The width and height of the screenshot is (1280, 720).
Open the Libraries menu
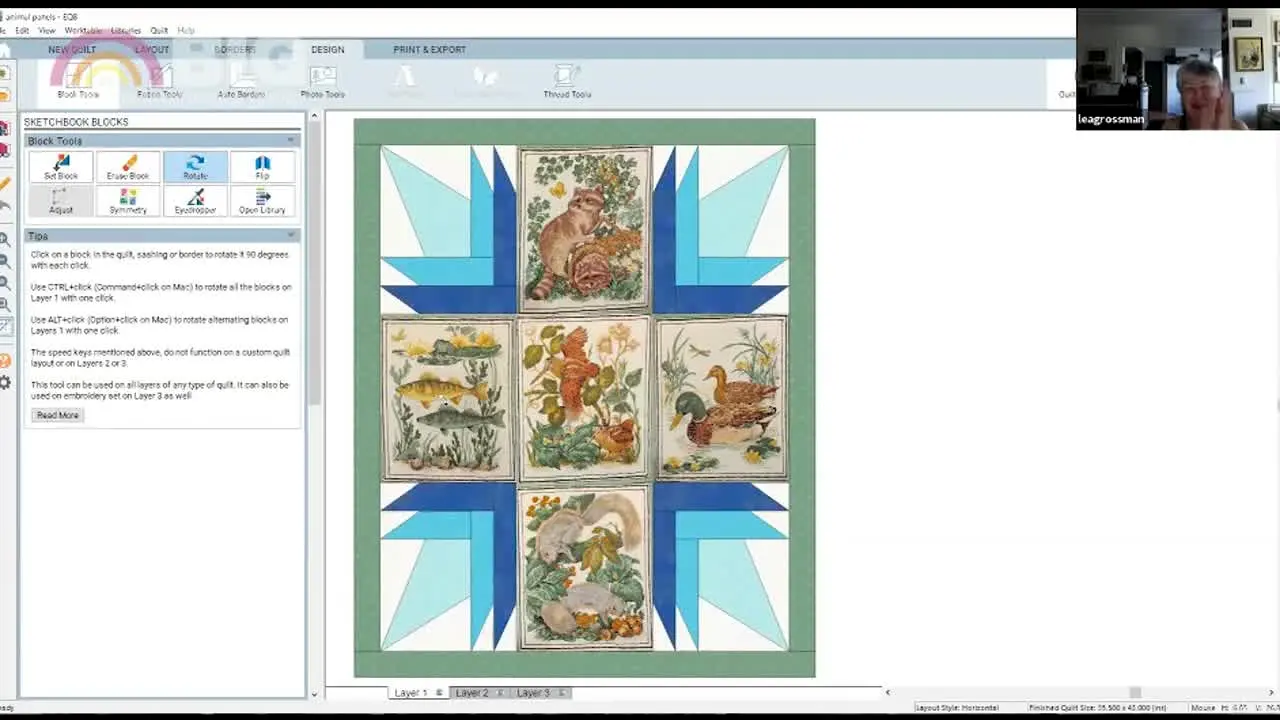tap(126, 31)
